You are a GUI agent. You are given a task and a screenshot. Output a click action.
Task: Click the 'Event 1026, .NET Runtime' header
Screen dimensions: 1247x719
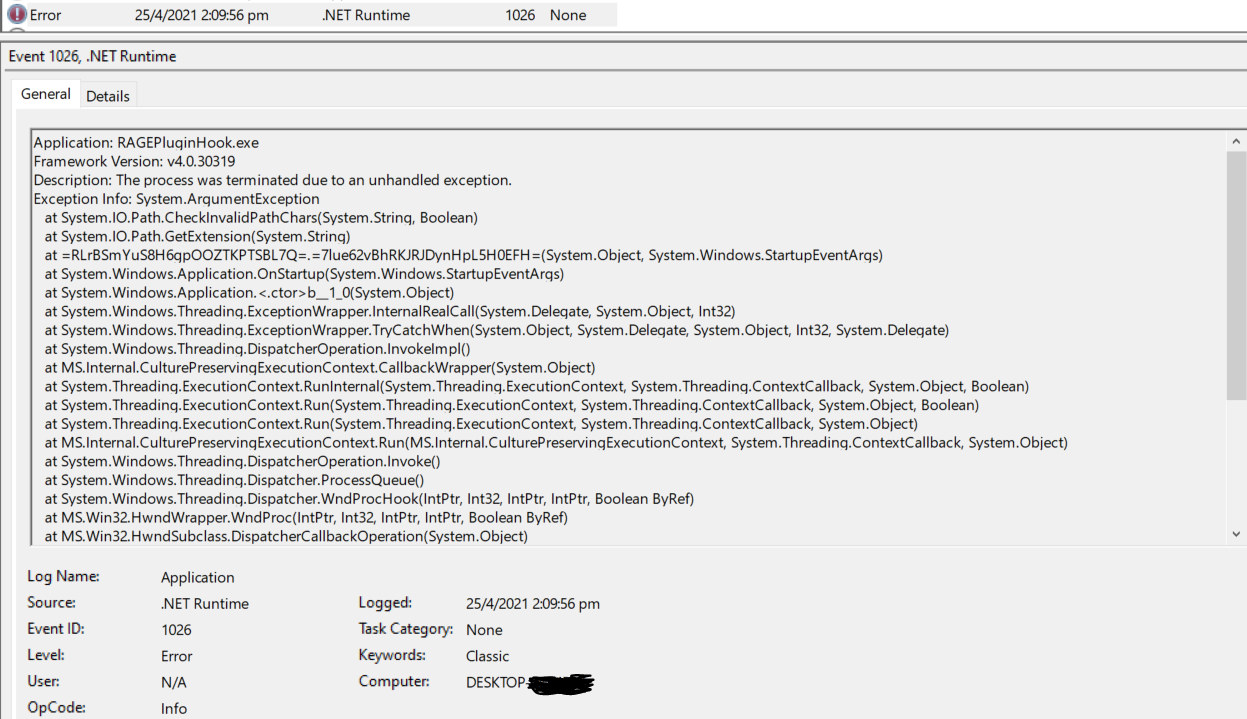tap(92, 57)
